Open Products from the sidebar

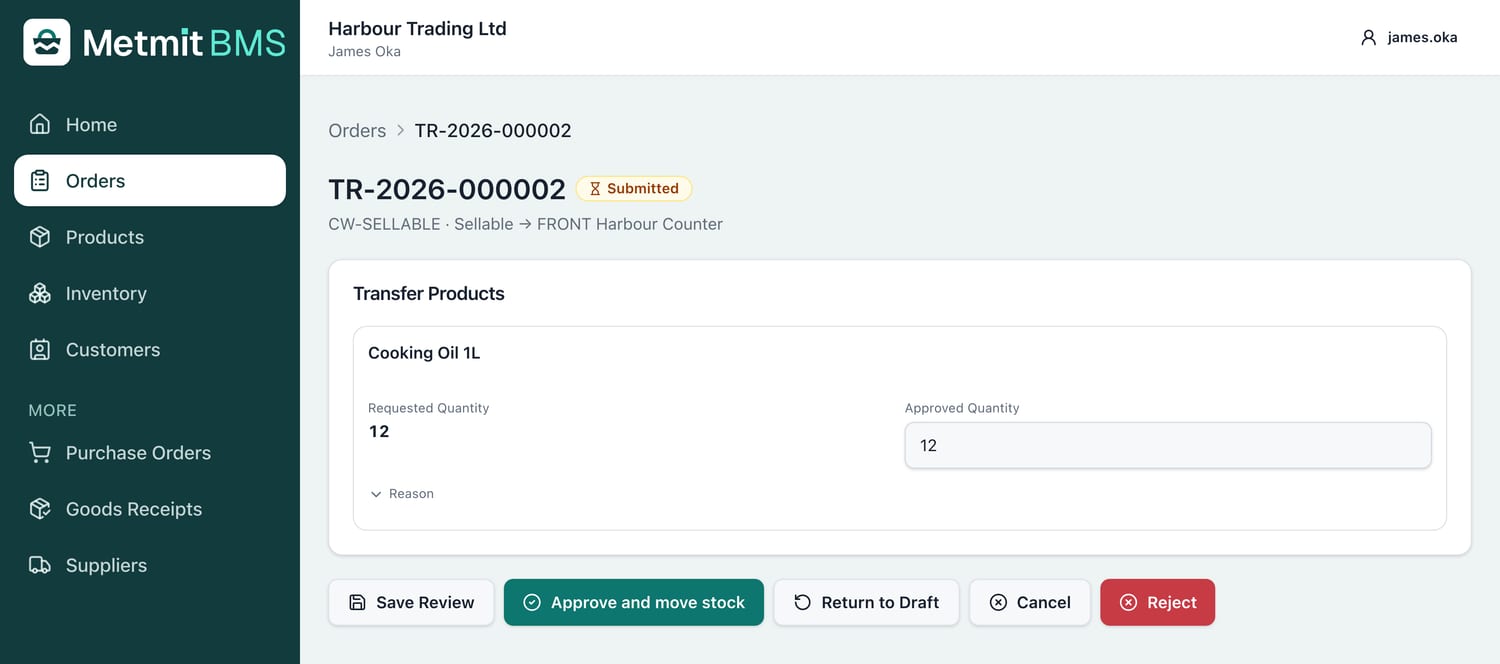coord(150,237)
